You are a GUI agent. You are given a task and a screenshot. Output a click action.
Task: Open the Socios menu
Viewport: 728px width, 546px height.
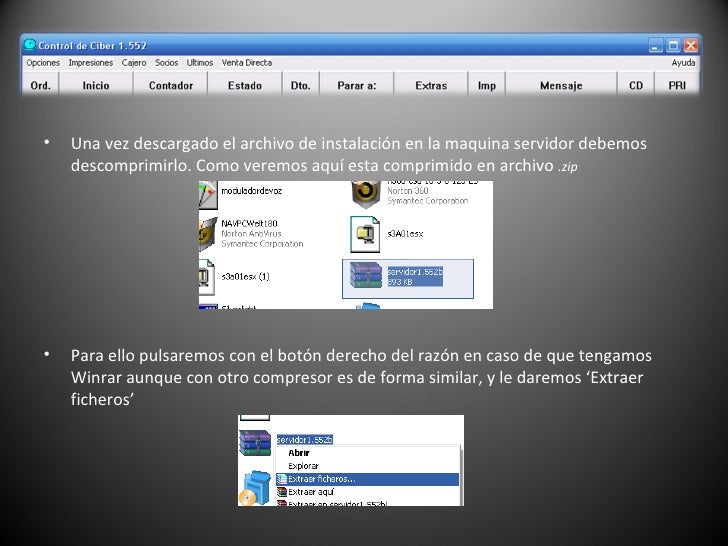click(166, 63)
